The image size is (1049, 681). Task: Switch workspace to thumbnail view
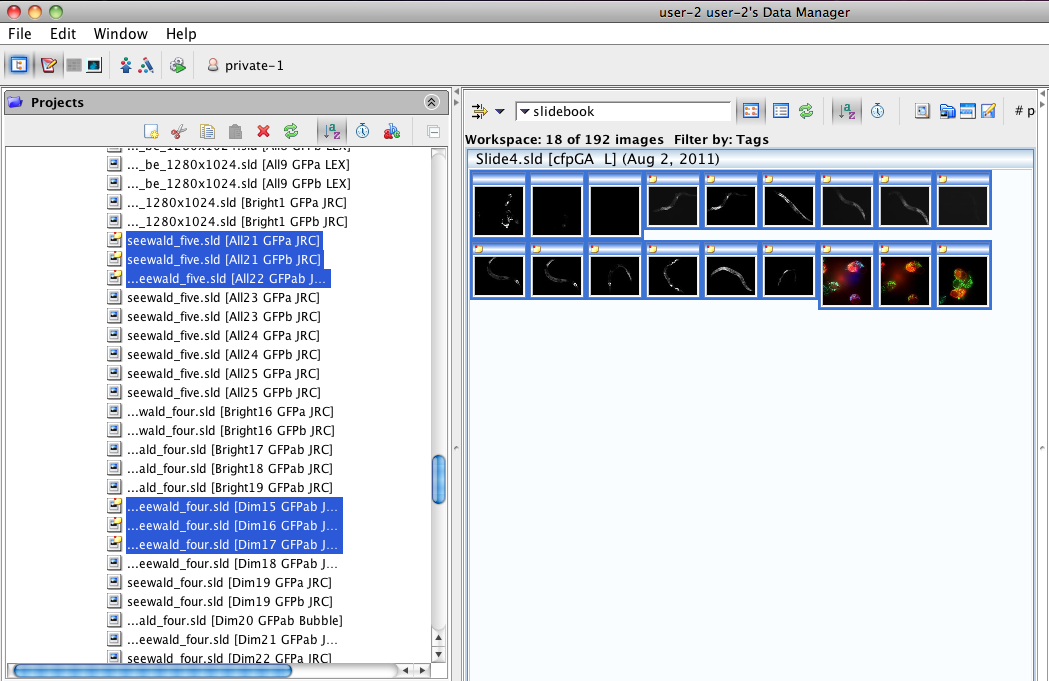click(x=750, y=111)
